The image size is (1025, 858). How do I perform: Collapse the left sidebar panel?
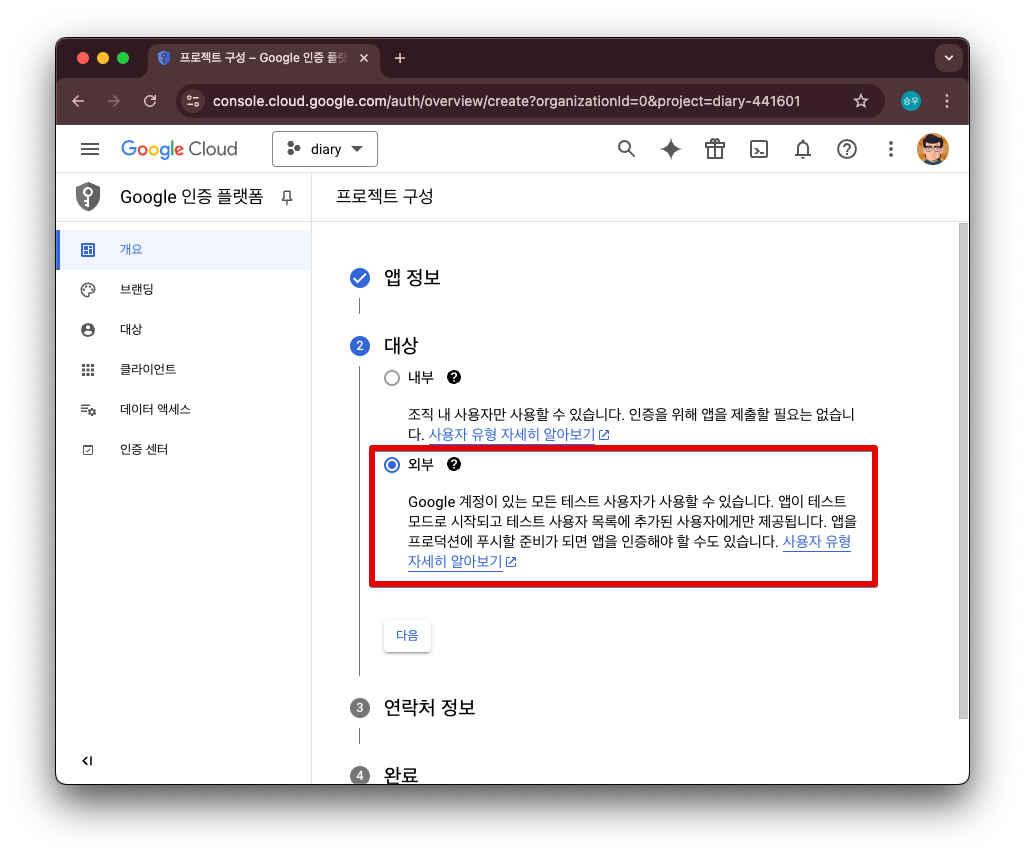click(88, 761)
